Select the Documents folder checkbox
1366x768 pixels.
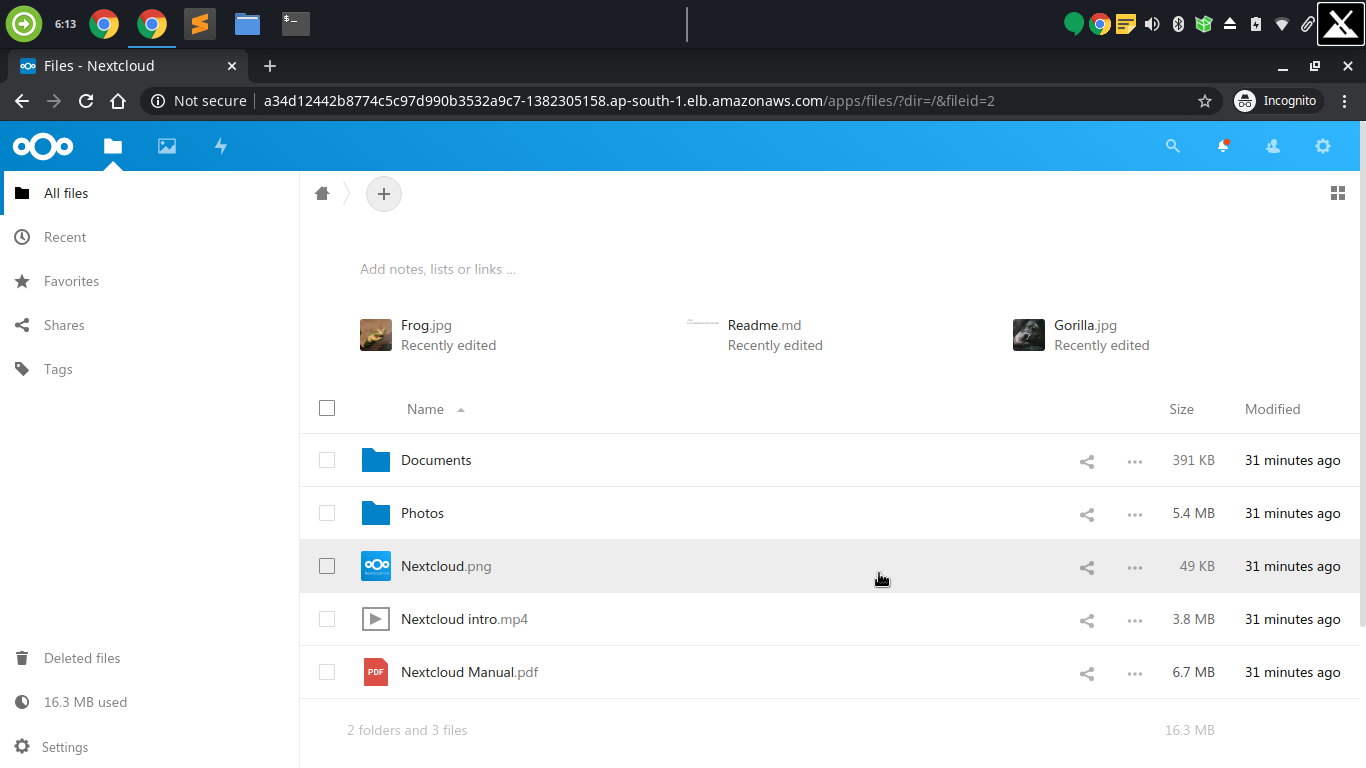(x=327, y=460)
